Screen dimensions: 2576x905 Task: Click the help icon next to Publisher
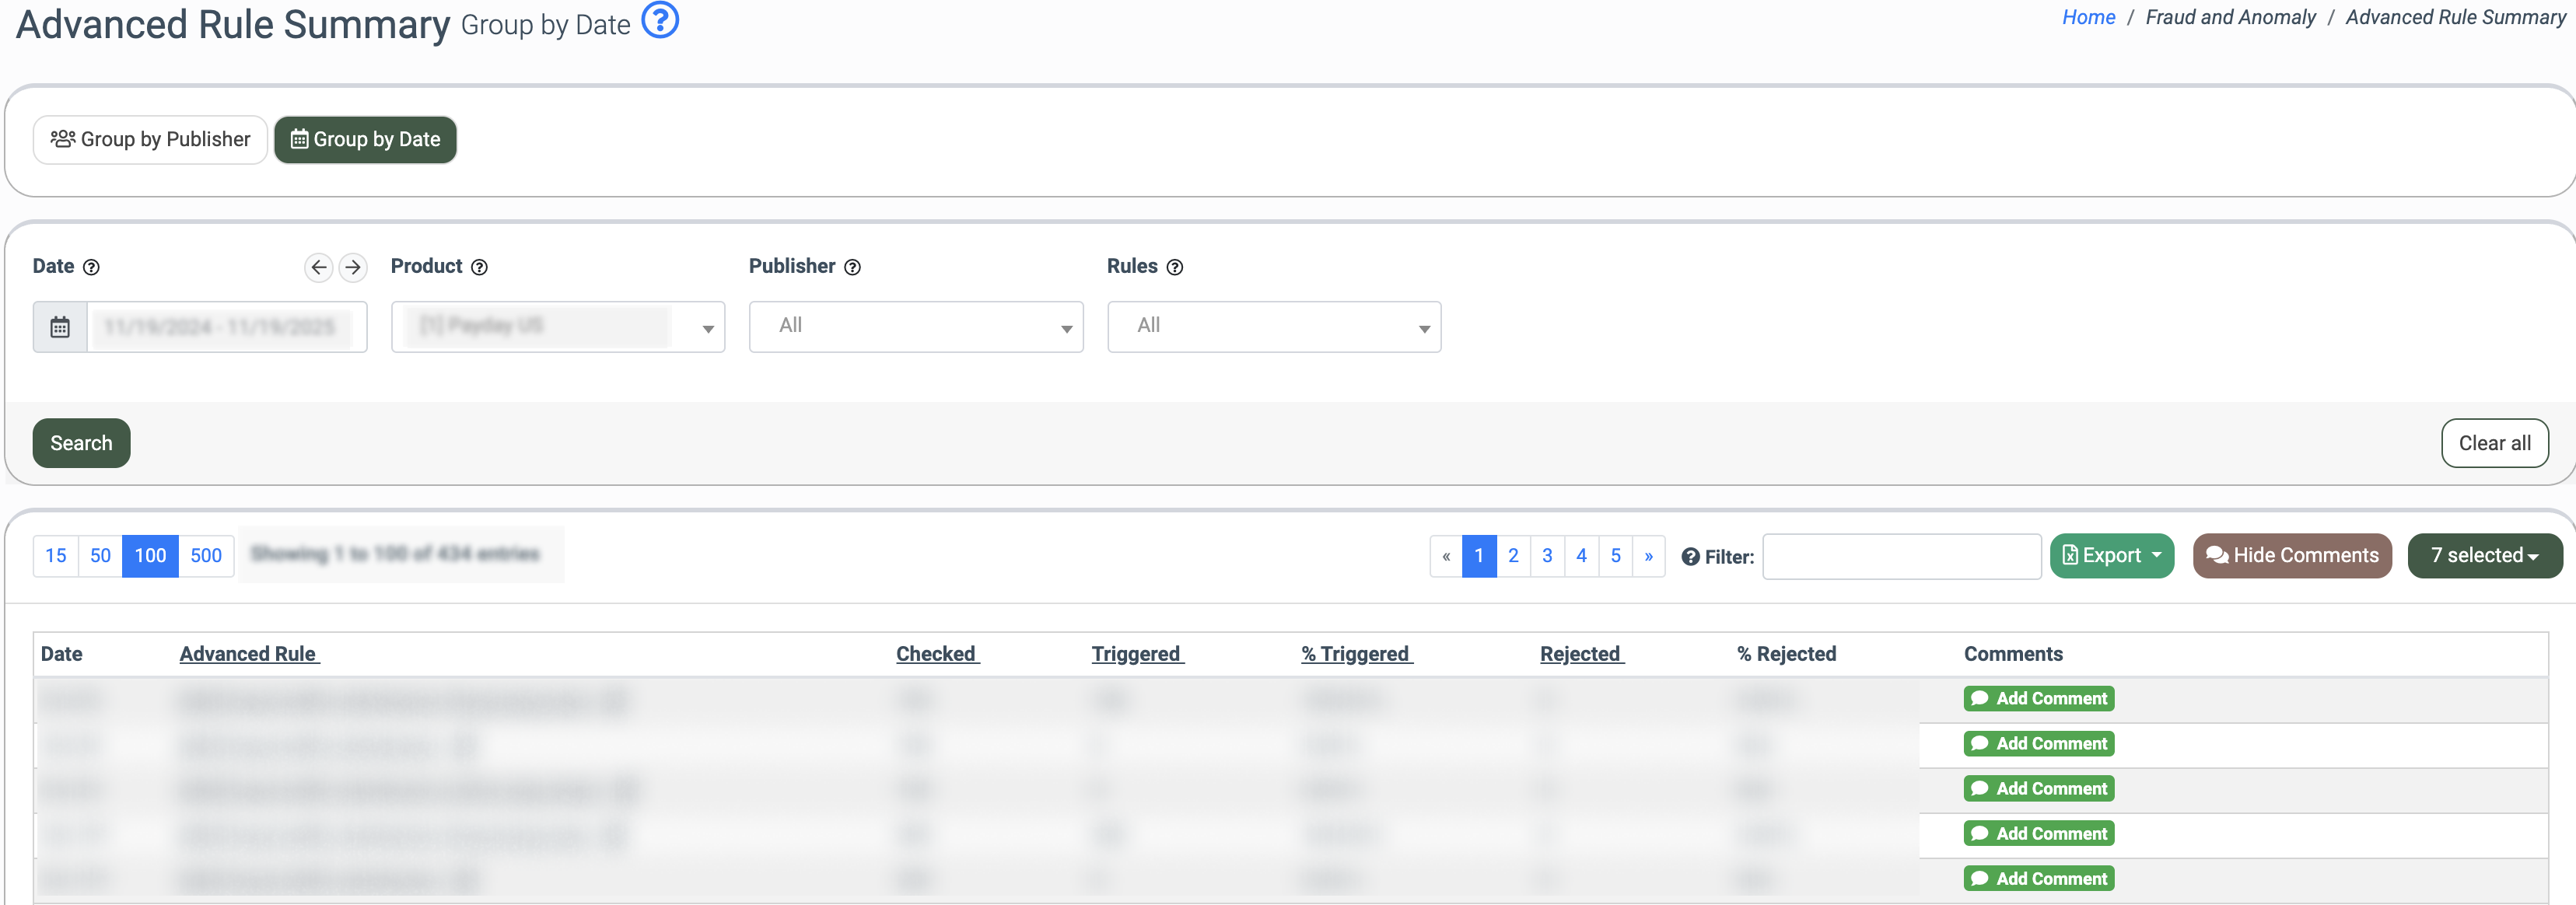click(852, 267)
